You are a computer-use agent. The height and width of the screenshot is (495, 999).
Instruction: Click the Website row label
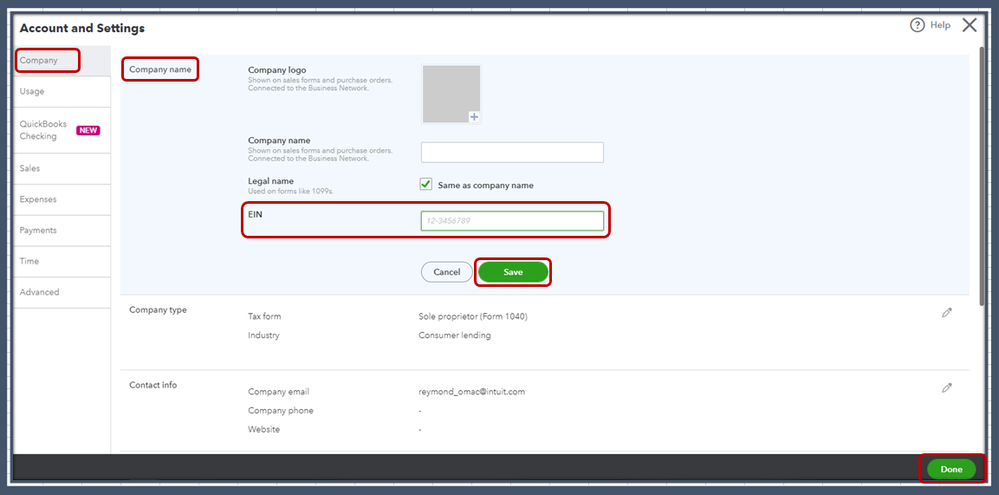point(264,429)
